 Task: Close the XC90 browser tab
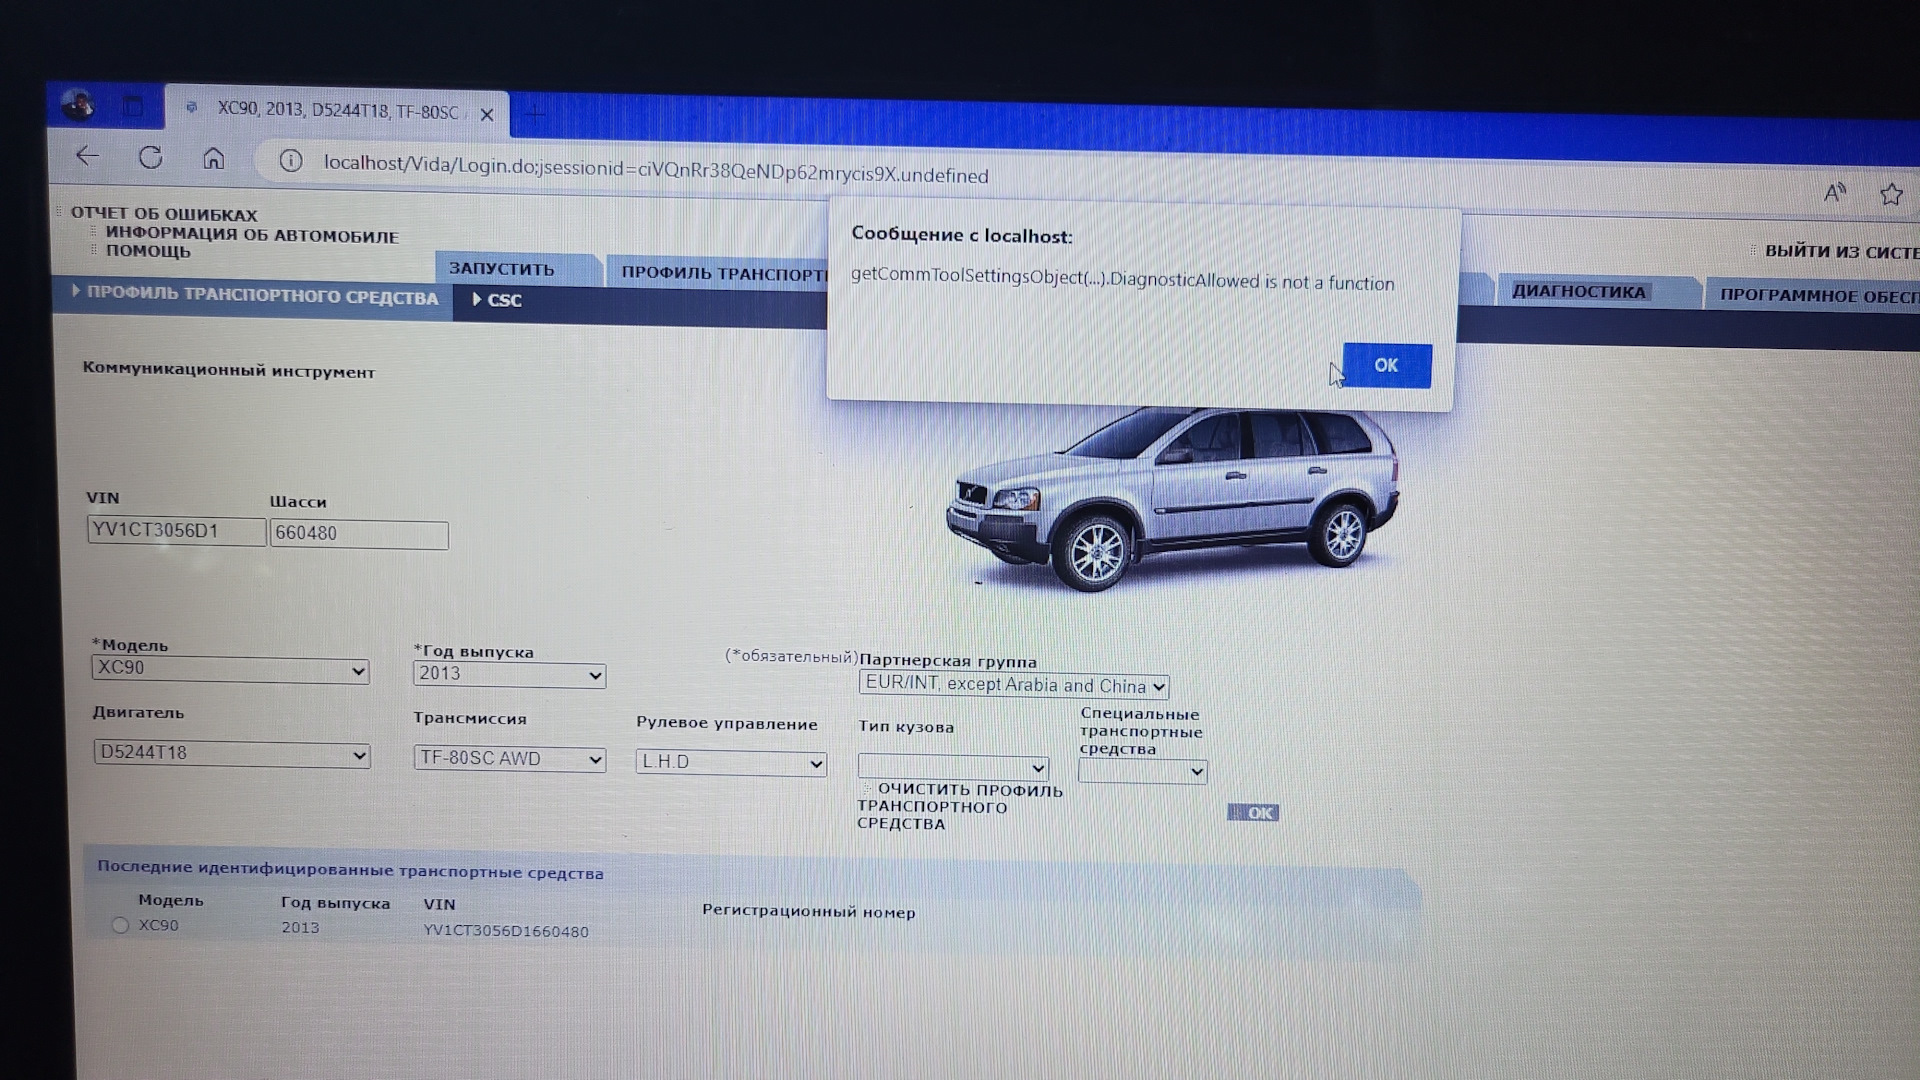click(x=487, y=115)
